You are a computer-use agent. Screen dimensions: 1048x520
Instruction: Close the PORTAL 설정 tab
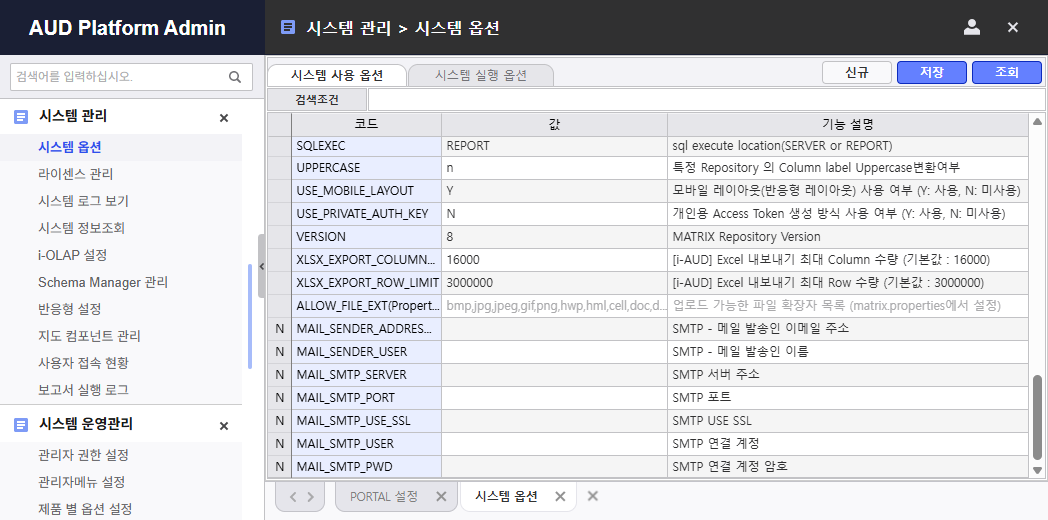click(x=441, y=497)
